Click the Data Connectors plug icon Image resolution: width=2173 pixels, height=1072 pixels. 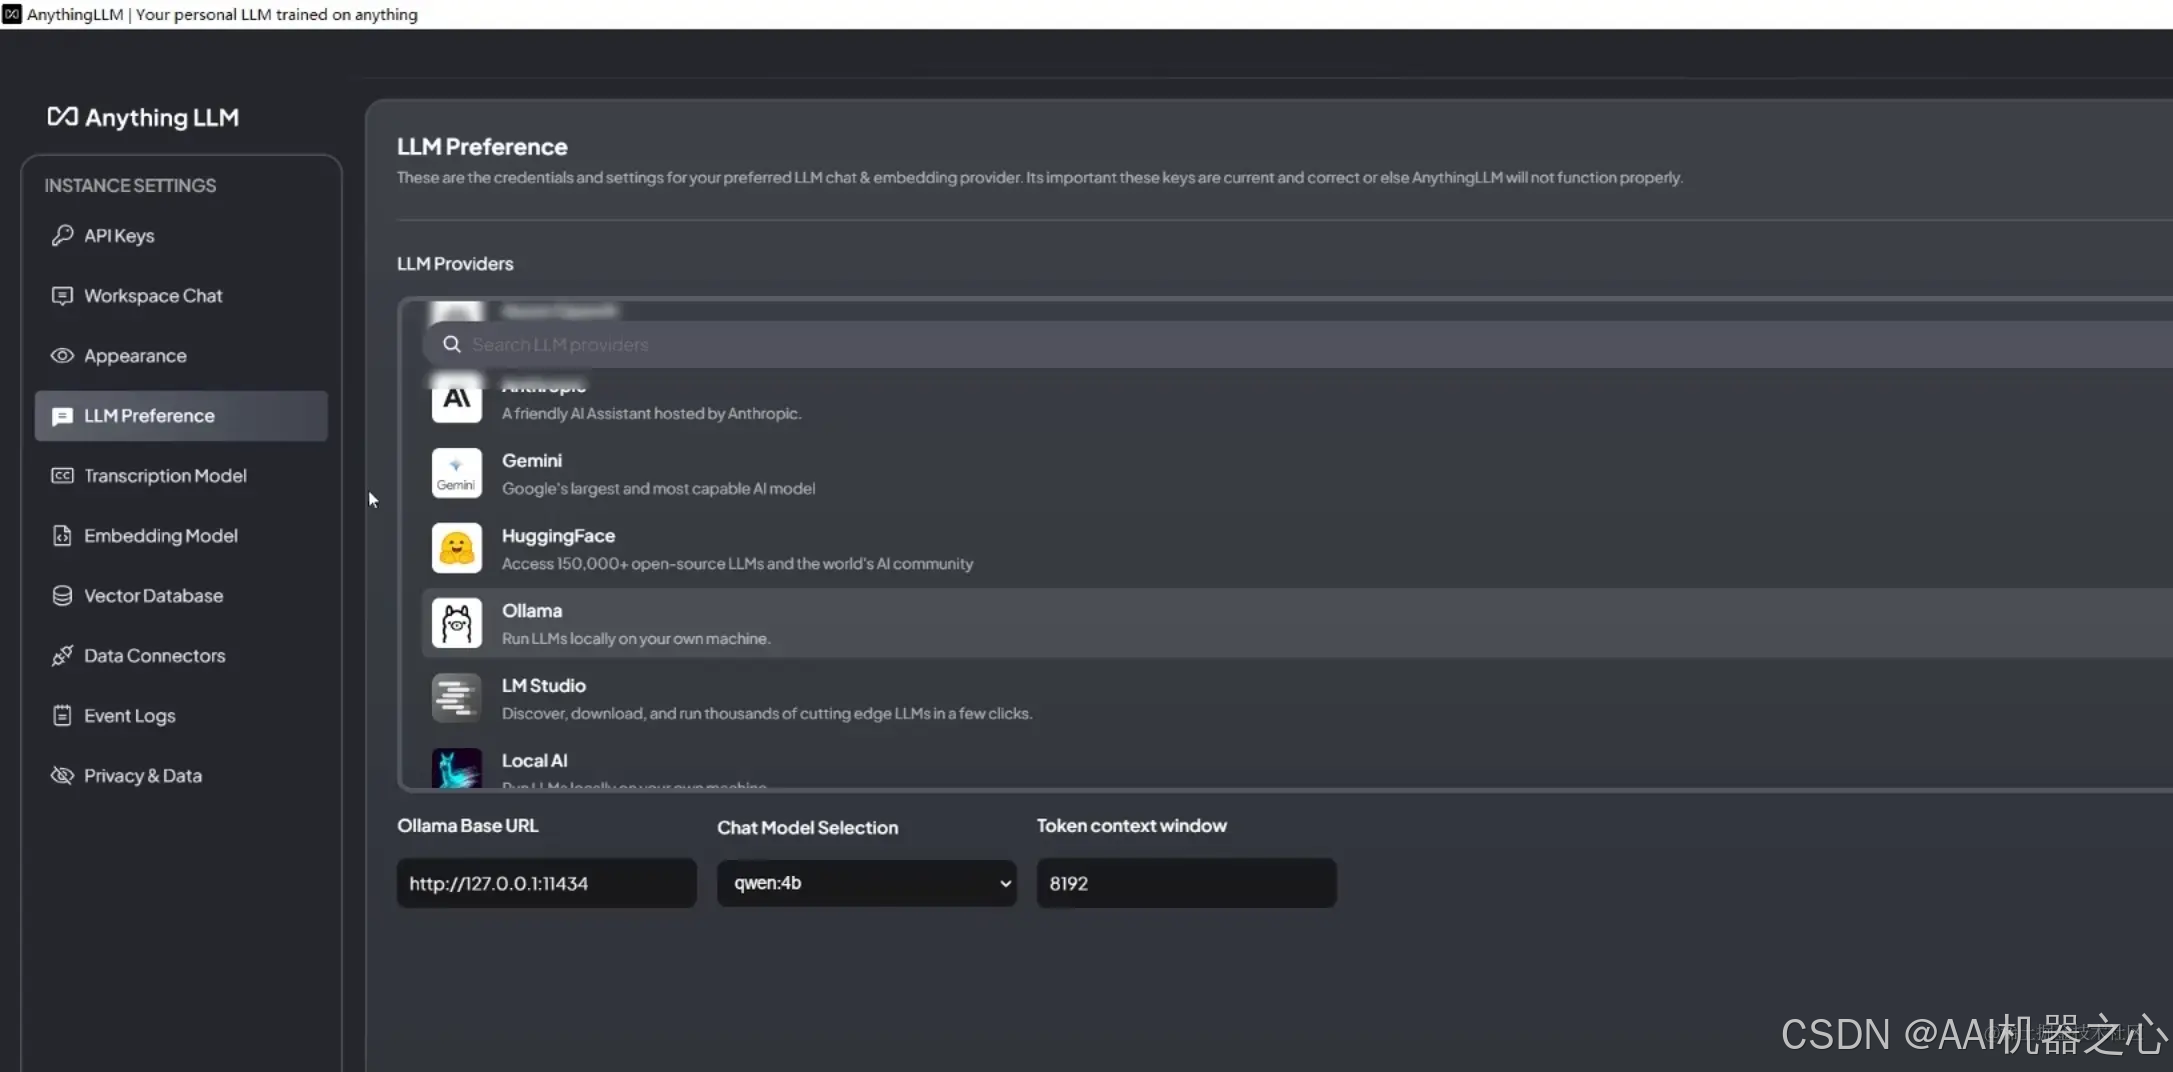click(62, 655)
